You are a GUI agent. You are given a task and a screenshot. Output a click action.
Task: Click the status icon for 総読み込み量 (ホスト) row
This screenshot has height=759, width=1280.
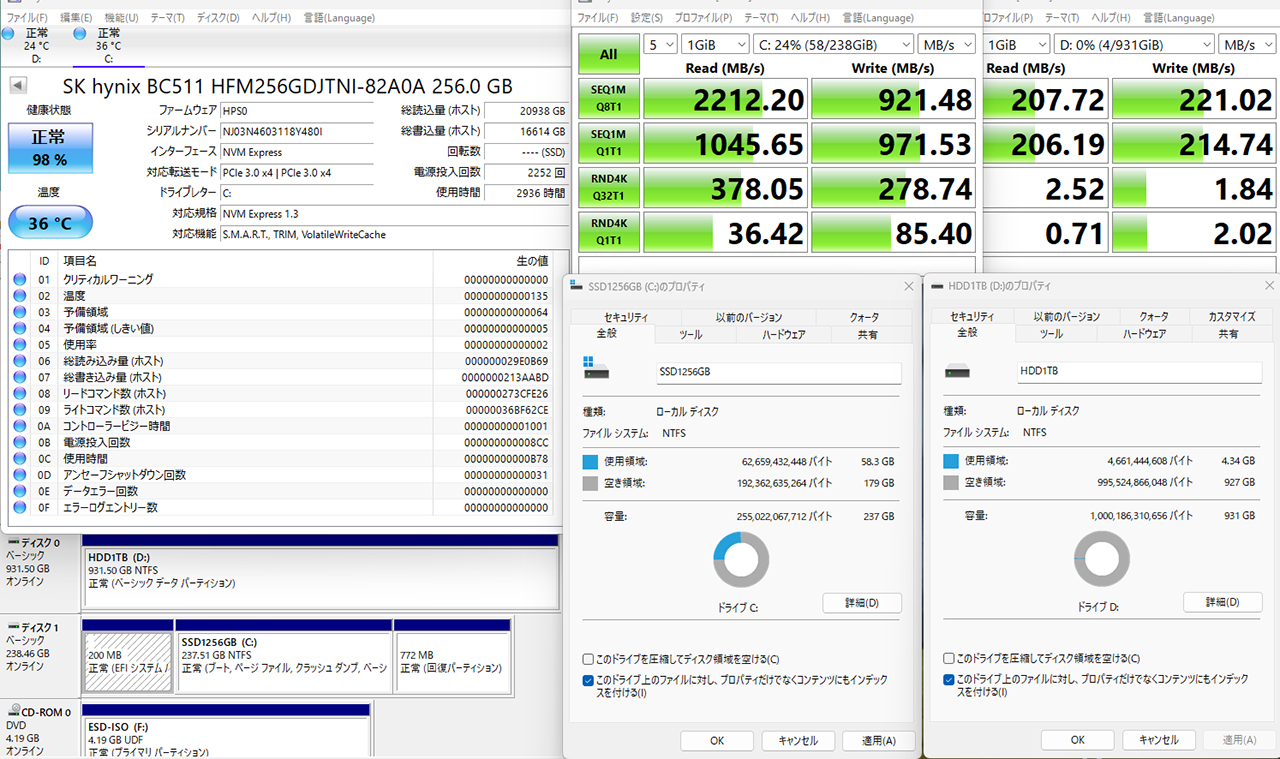point(19,361)
